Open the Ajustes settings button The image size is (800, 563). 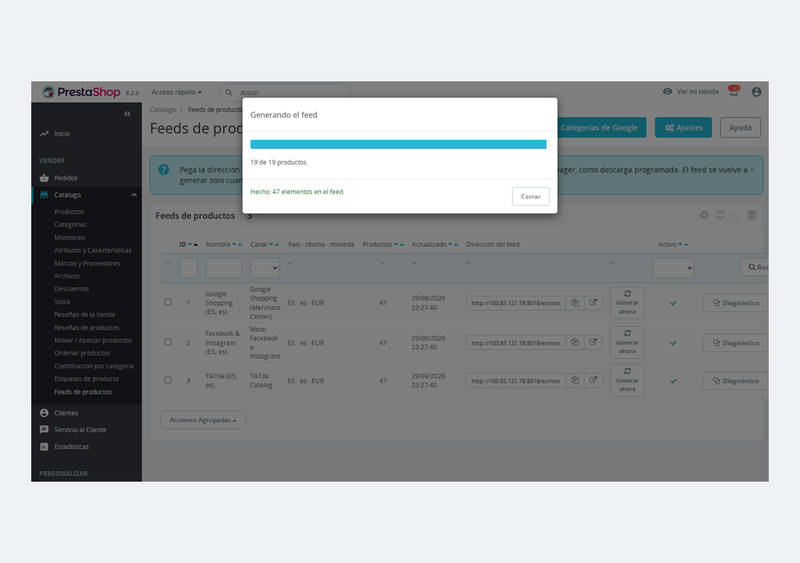pos(683,128)
